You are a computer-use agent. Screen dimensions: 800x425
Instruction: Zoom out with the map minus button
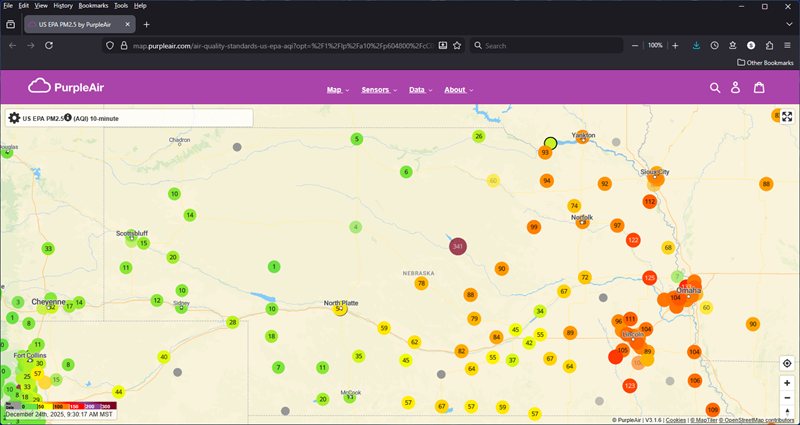(787, 397)
